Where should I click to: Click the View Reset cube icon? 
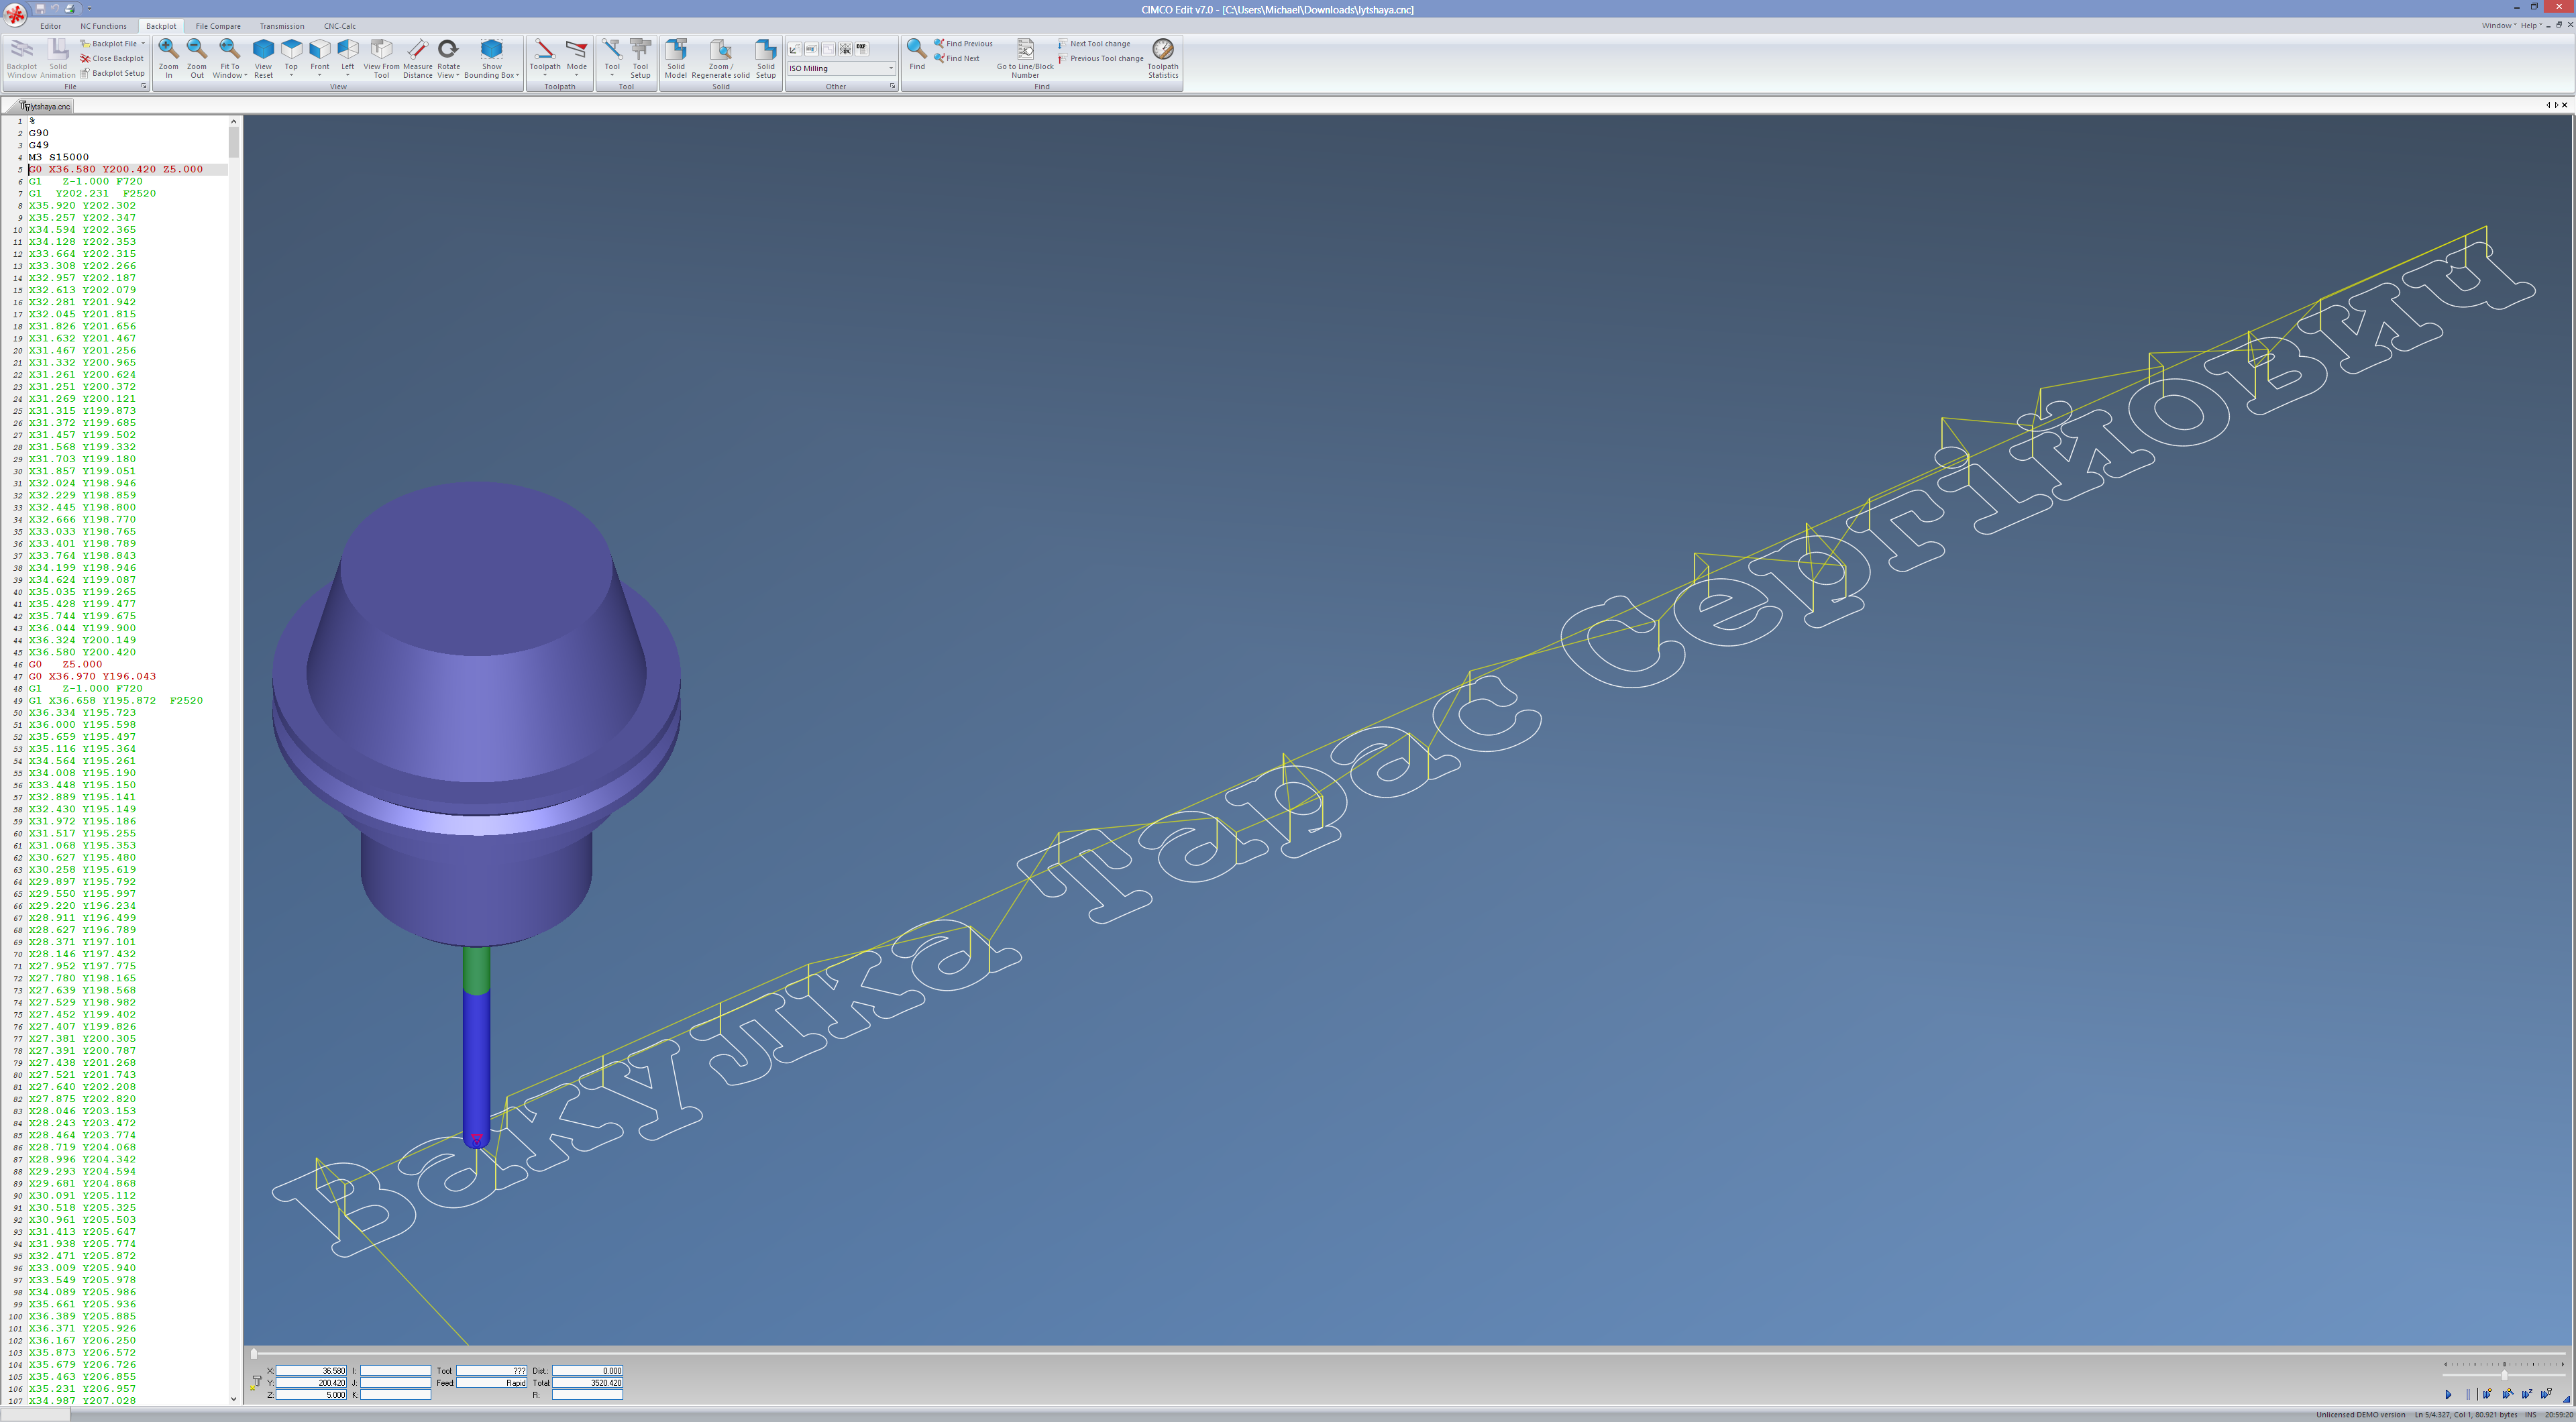263,50
